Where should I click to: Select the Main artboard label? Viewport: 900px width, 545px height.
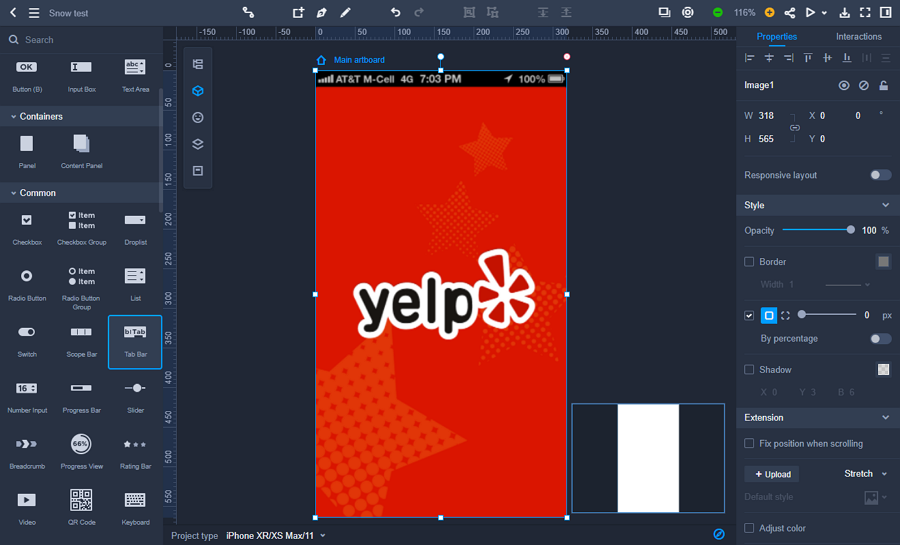click(359, 60)
